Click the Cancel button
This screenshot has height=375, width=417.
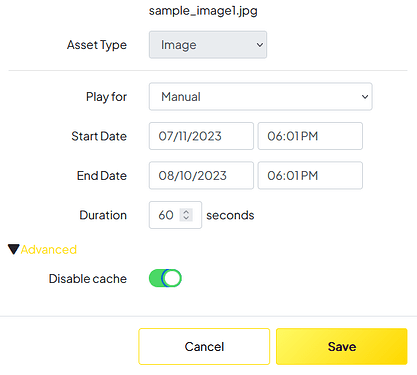point(204,346)
